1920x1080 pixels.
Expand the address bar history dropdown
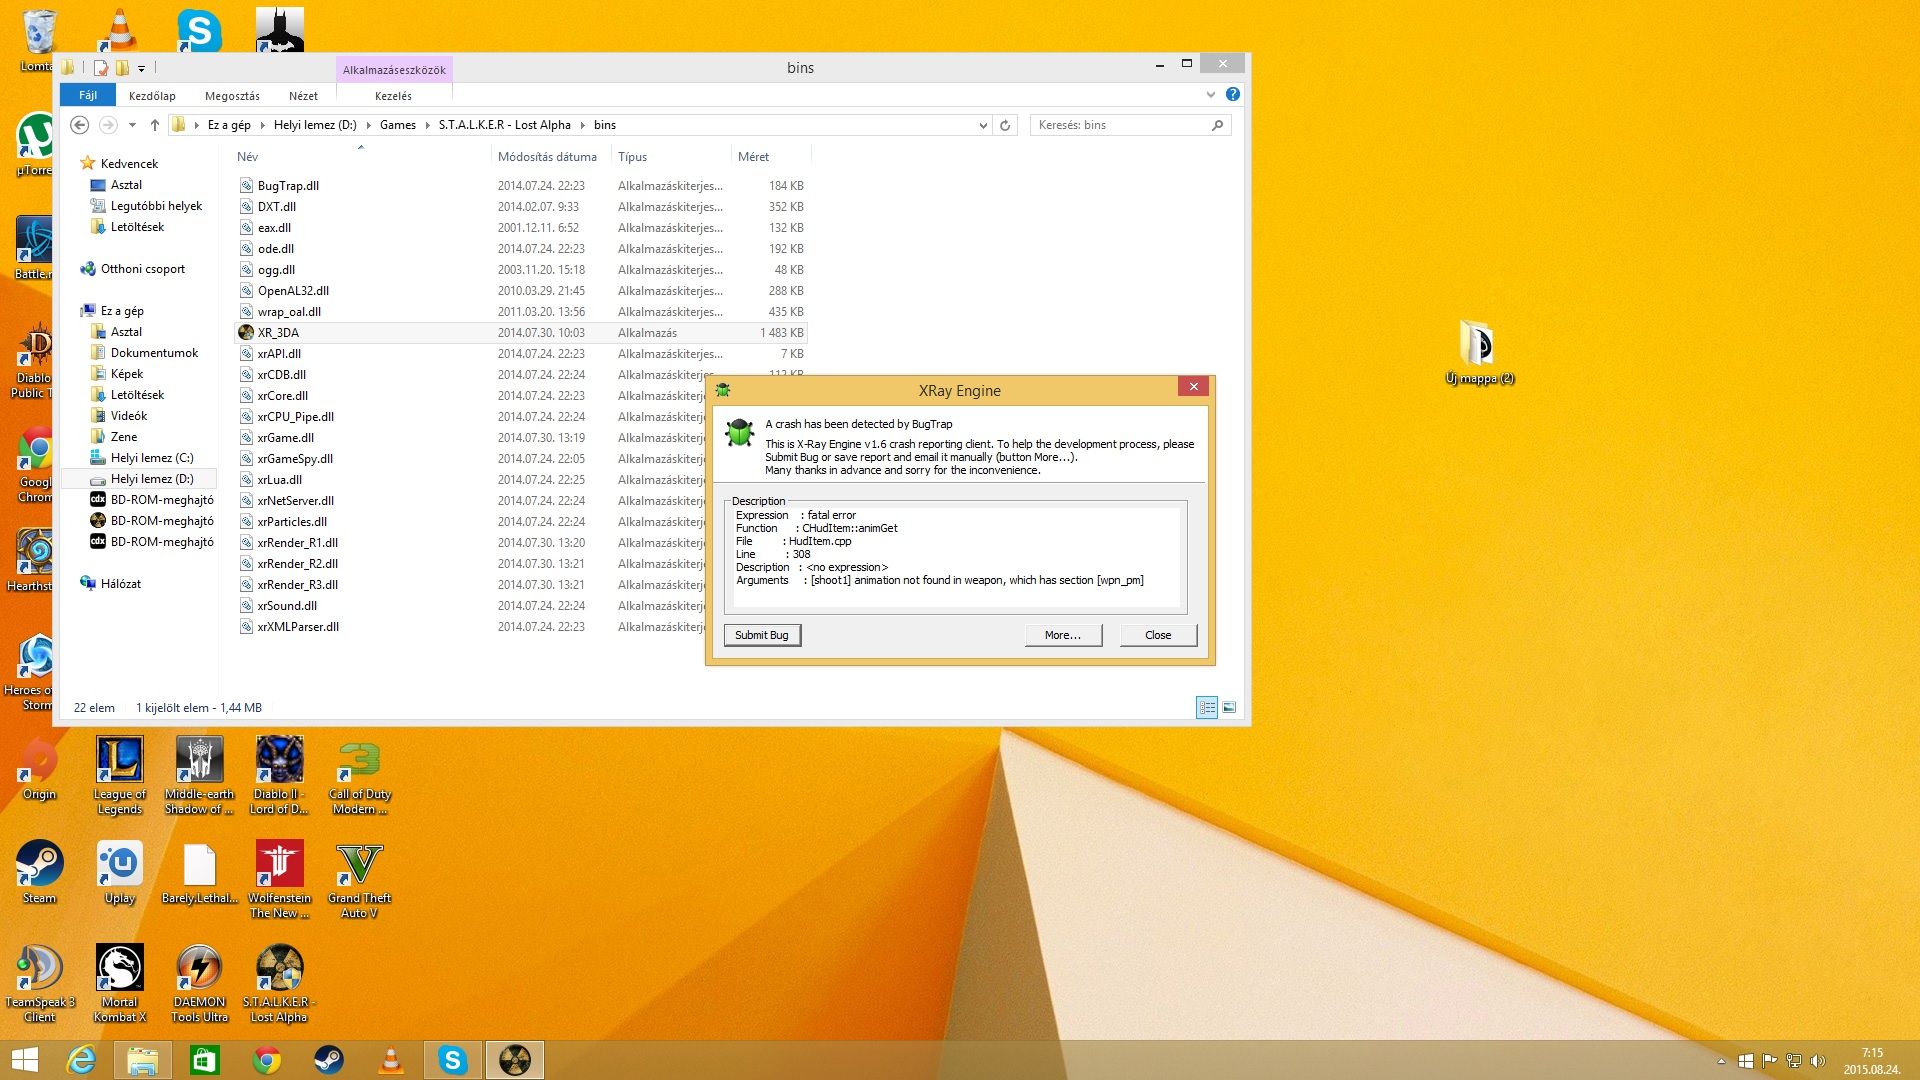[x=983, y=125]
